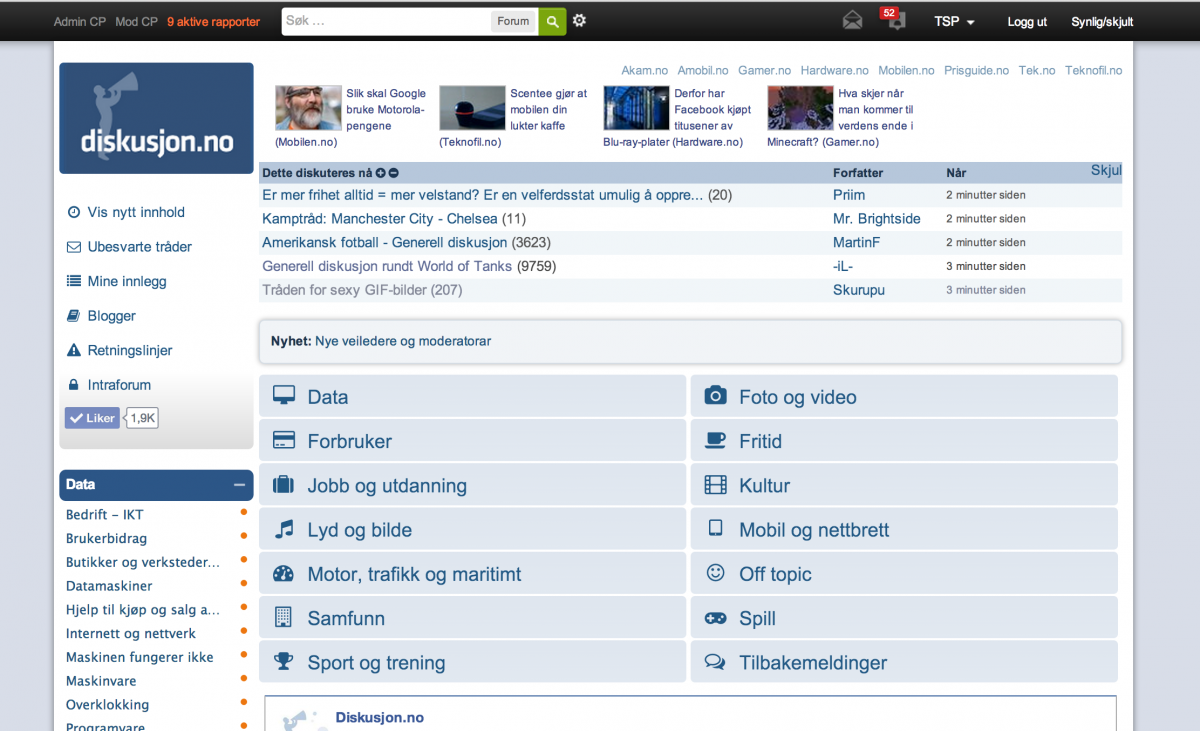Click the tablet icon in Mobil og nettbrett
The image size is (1200, 731).
point(715,529)
